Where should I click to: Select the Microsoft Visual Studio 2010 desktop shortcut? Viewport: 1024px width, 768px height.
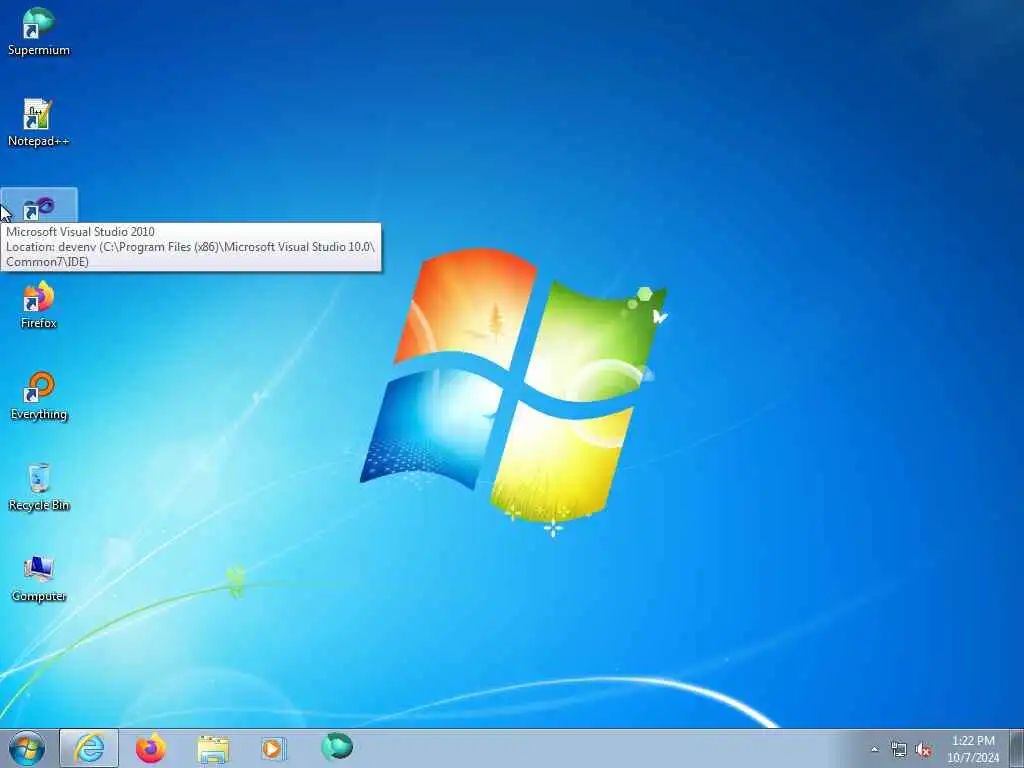39,208
